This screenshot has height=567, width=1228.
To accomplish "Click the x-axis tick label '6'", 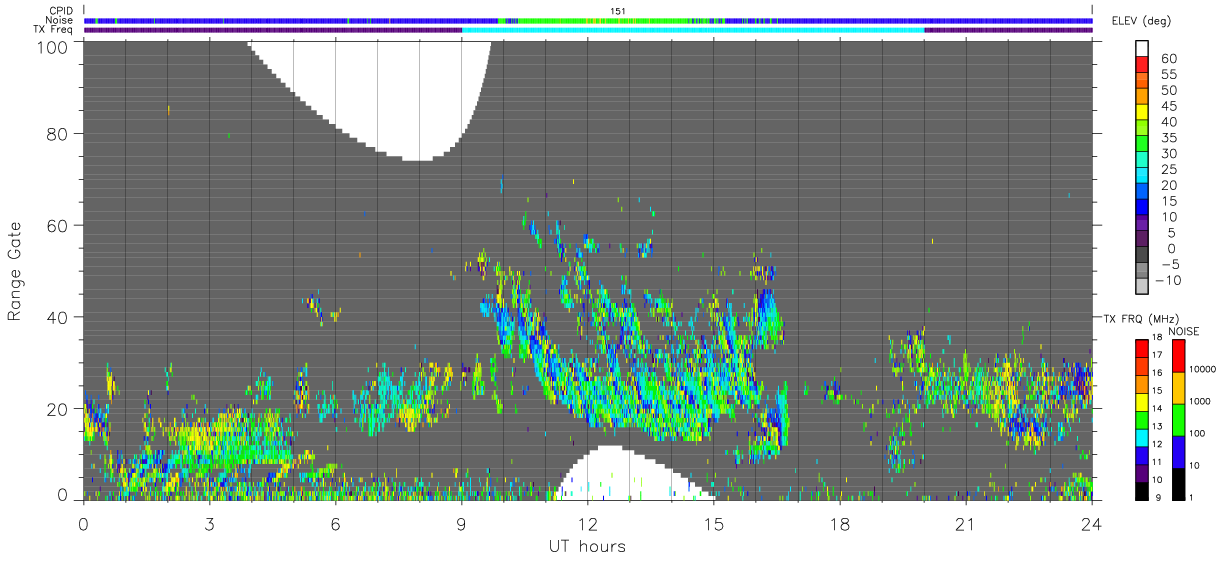I will [335, 524].
